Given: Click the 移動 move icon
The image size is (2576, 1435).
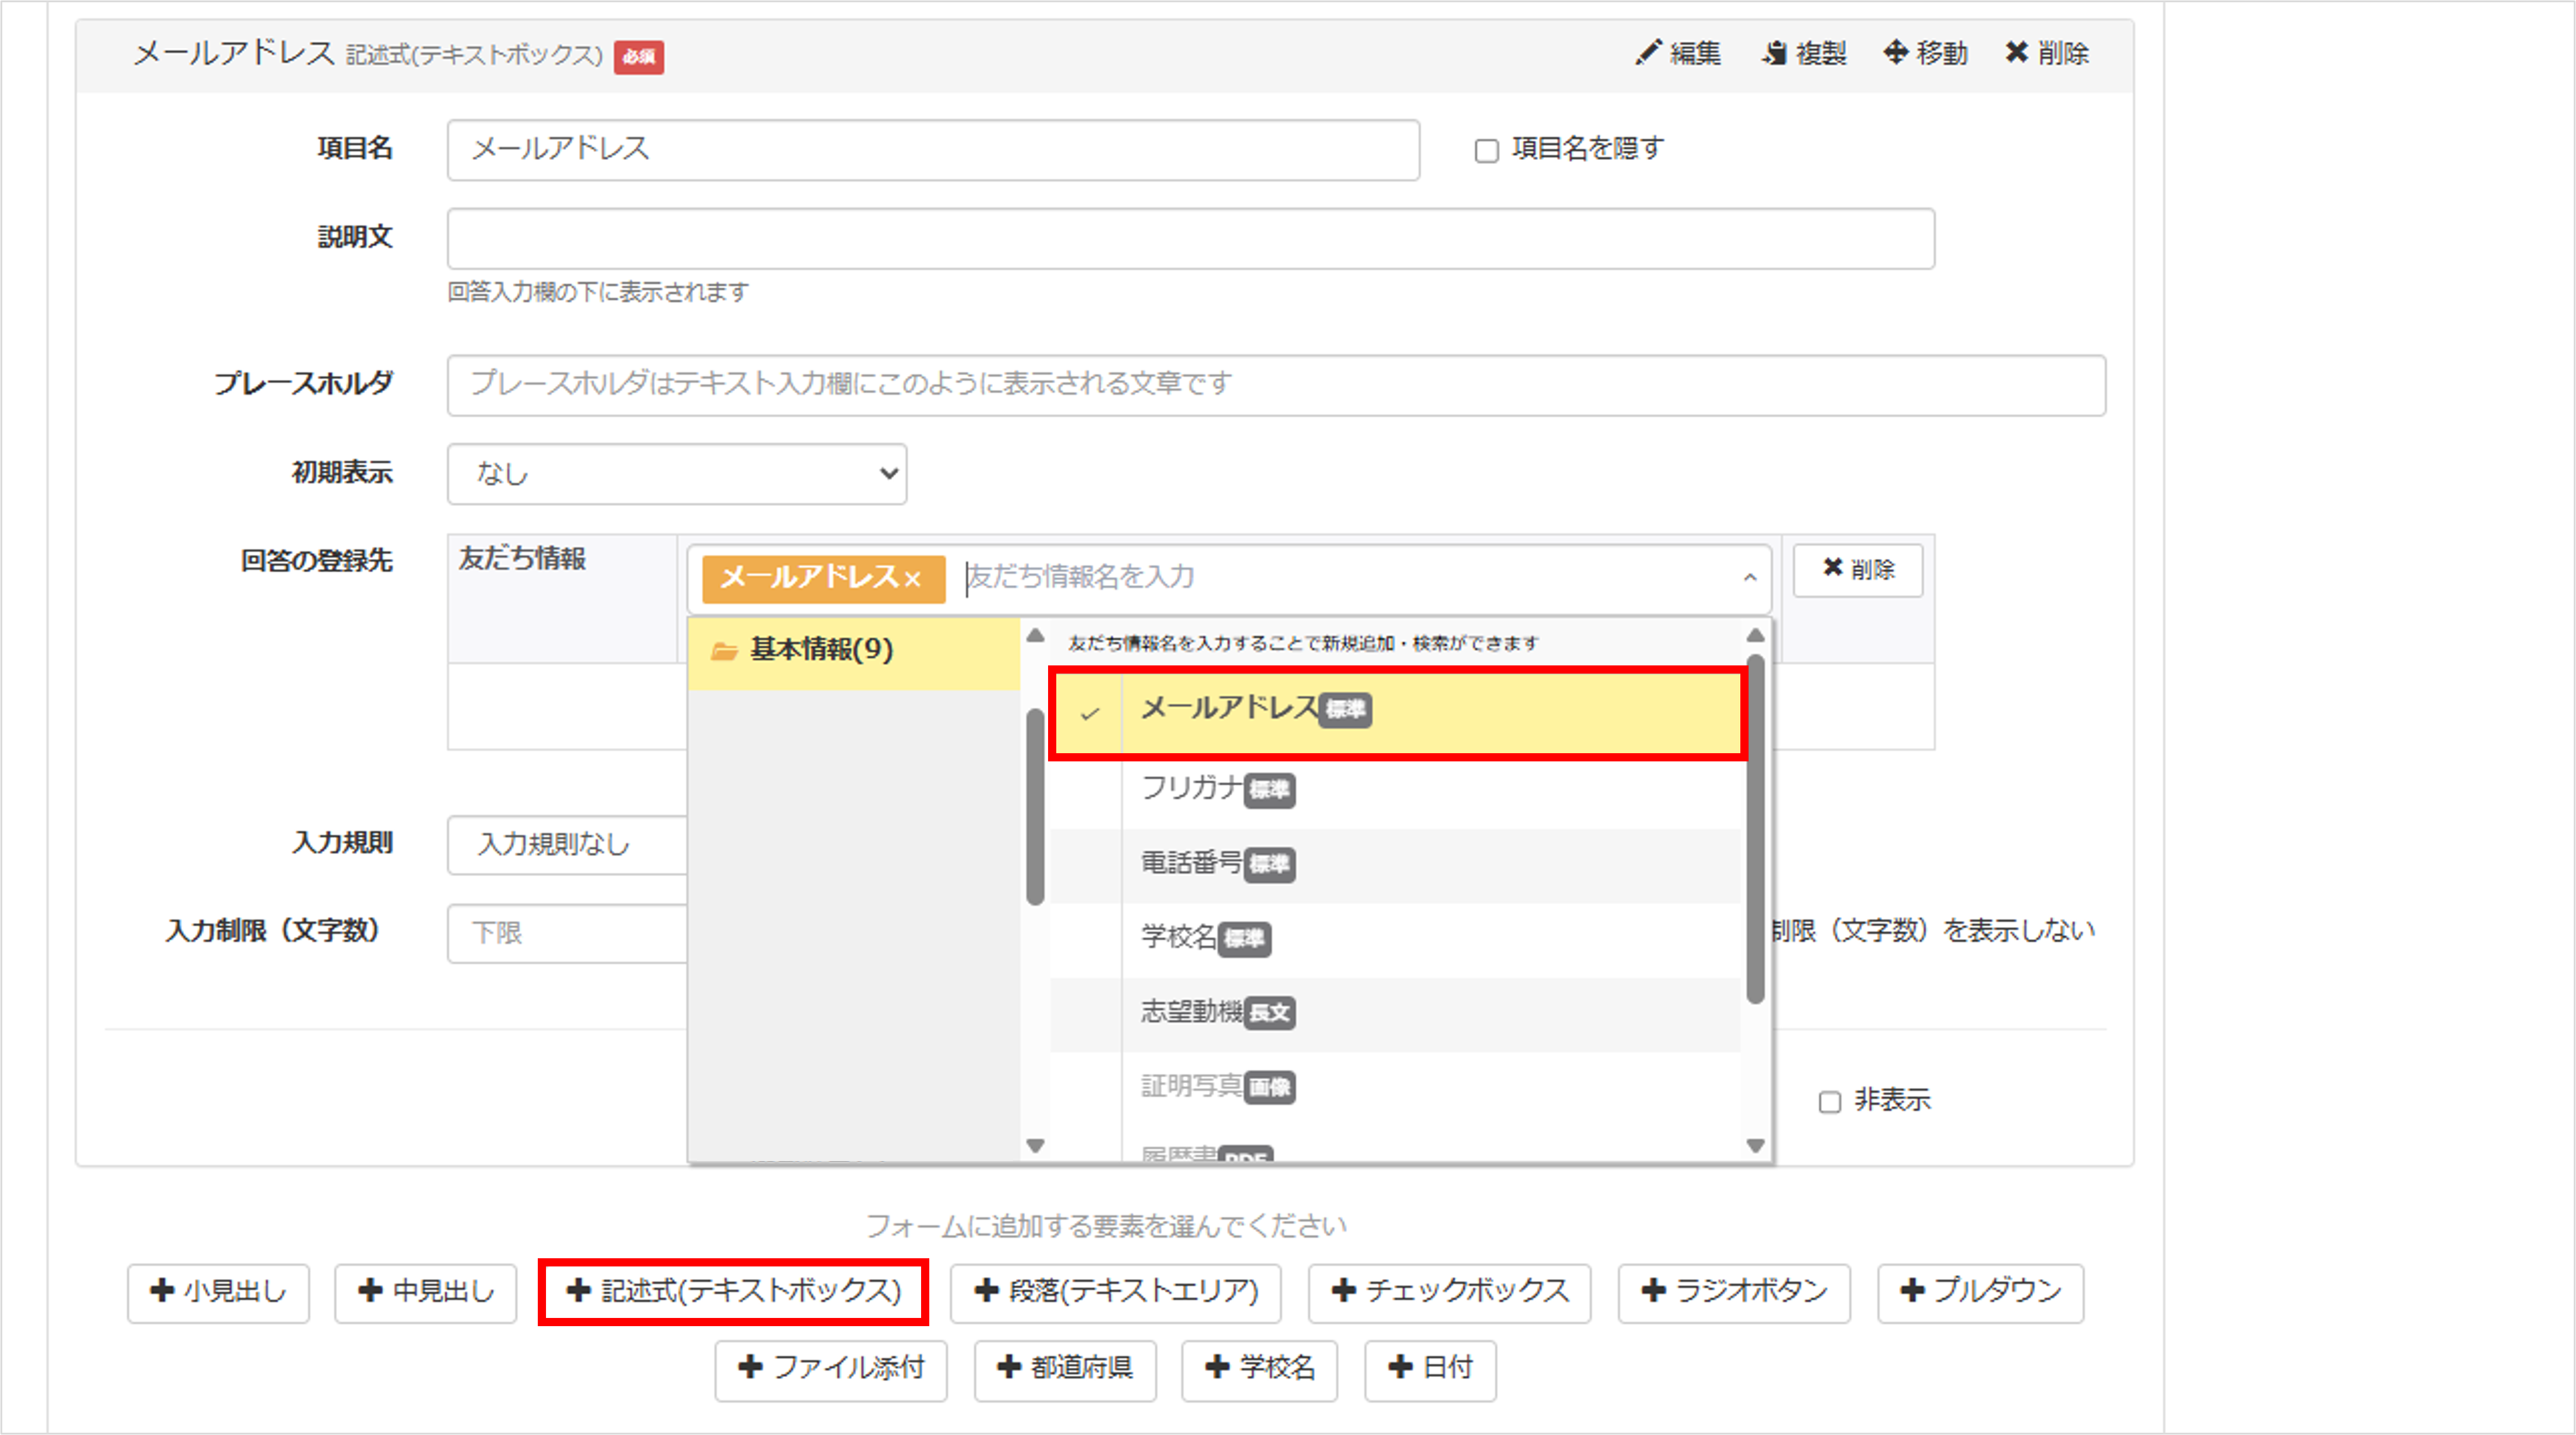Looking at the screenshot, I should (1895, 53).
